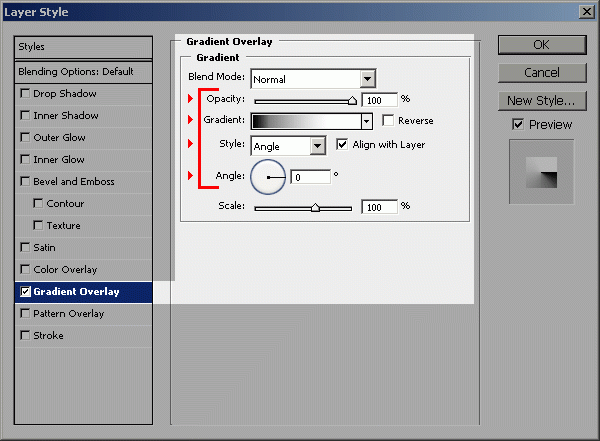
Task: Click the gradient preview thumbnail
Action: click(541, 172)
